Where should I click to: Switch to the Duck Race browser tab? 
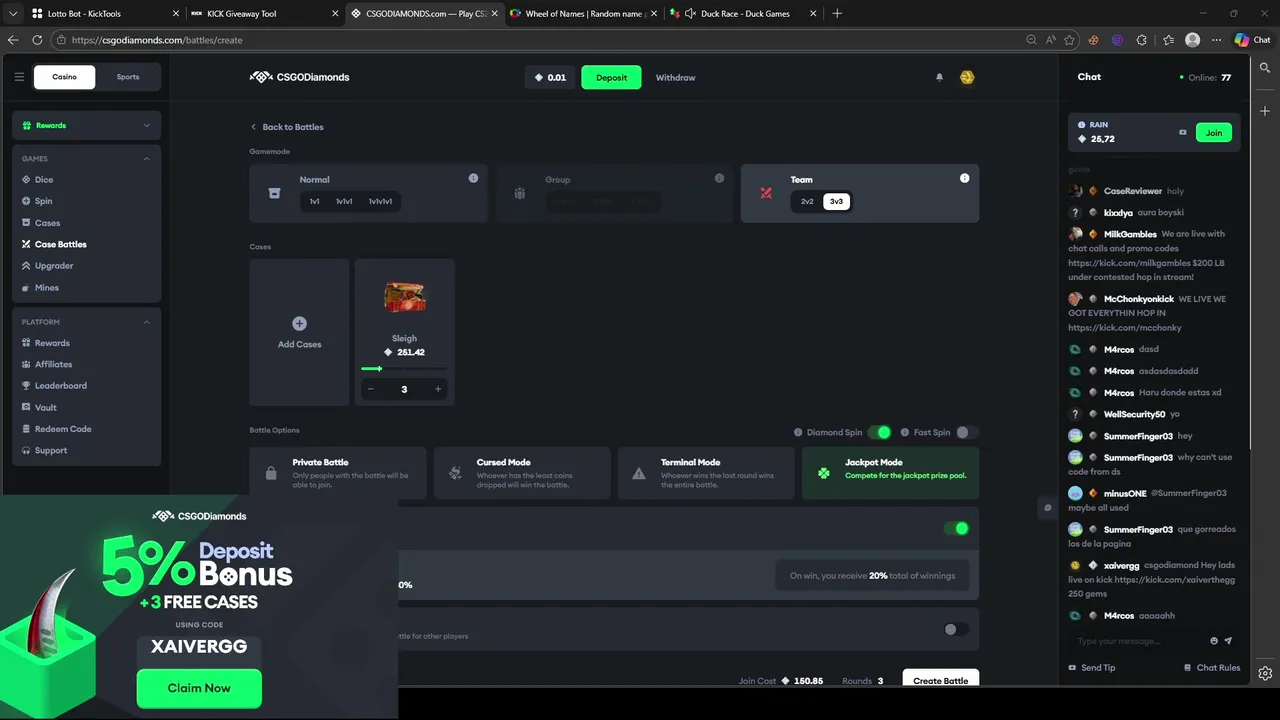coord(743,14)
